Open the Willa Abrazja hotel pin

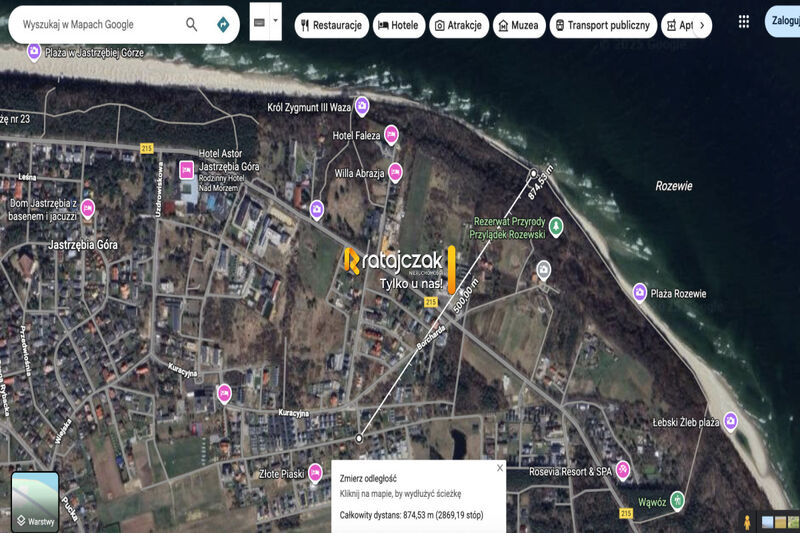click(x=395, y=173)
